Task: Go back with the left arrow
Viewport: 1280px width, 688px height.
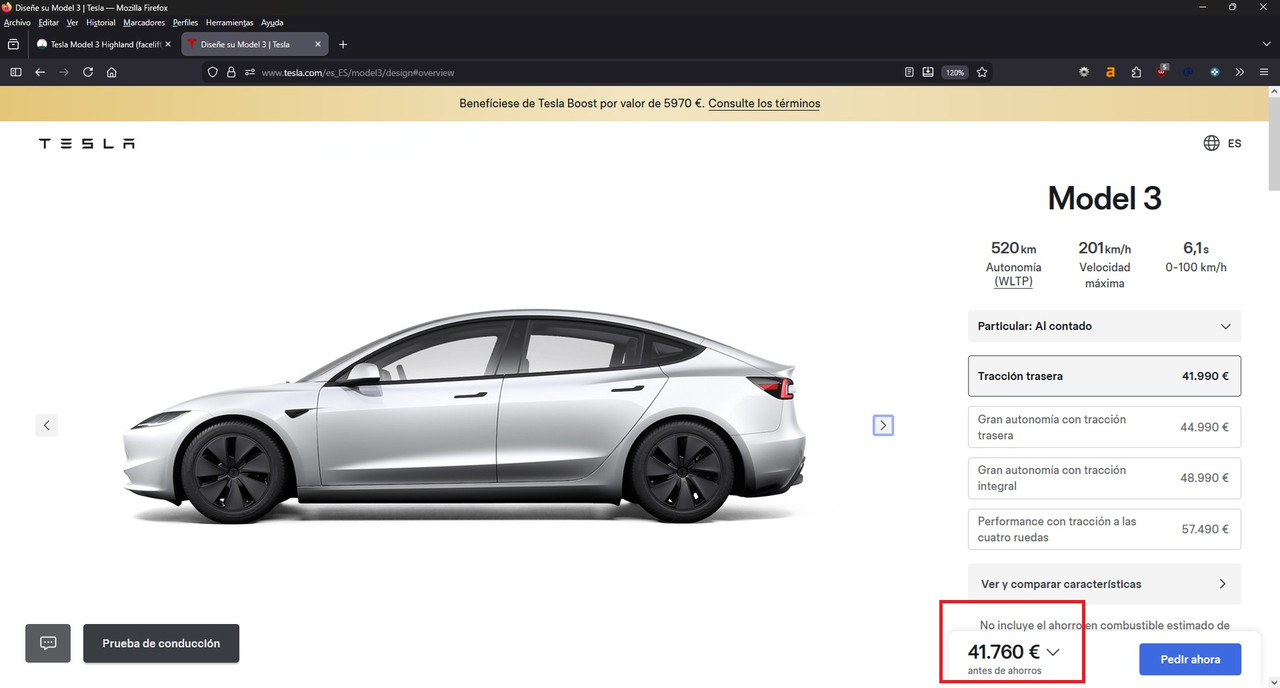Action: (x=40, y=72)
